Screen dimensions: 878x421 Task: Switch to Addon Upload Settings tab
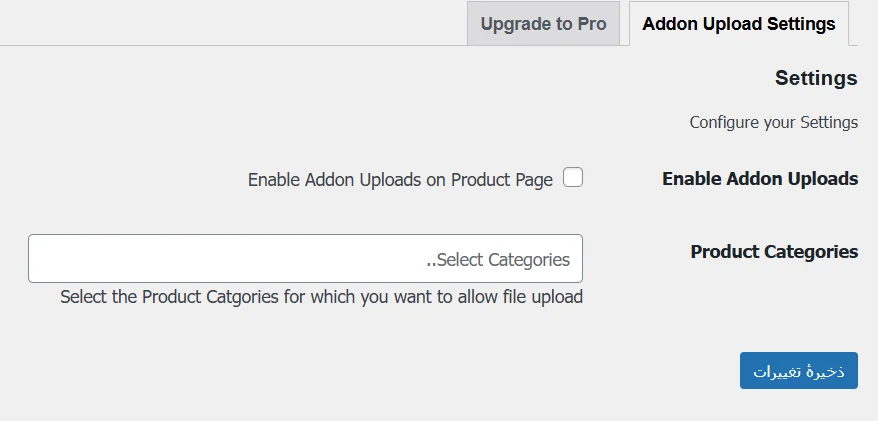(x=738, y=24)
